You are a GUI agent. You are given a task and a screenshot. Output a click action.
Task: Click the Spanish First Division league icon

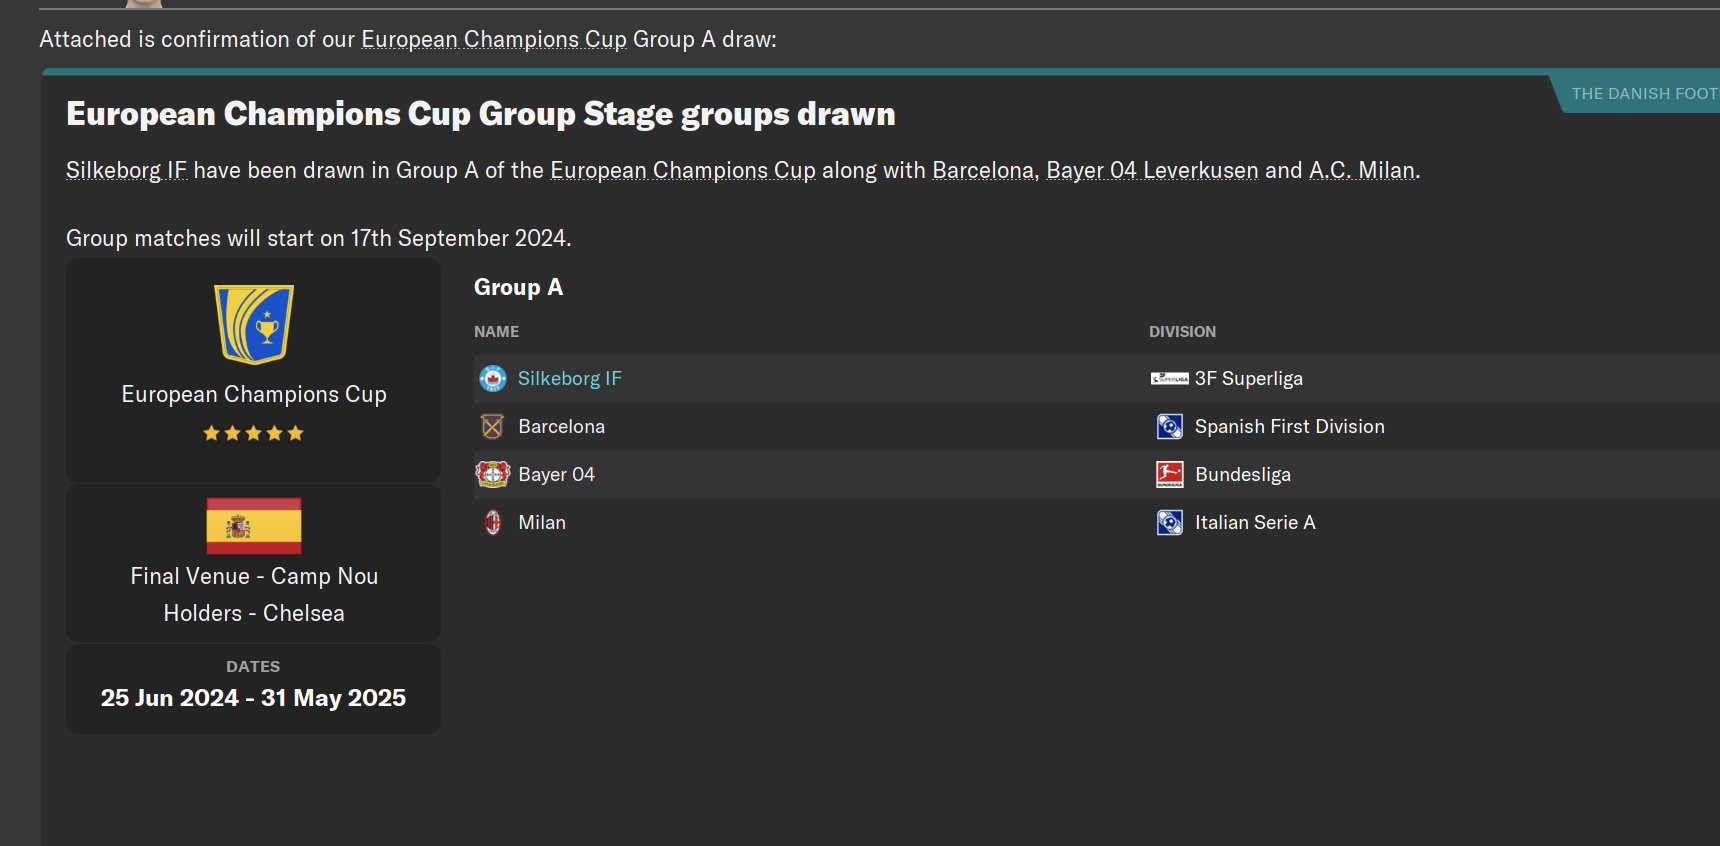[1169, 427]
